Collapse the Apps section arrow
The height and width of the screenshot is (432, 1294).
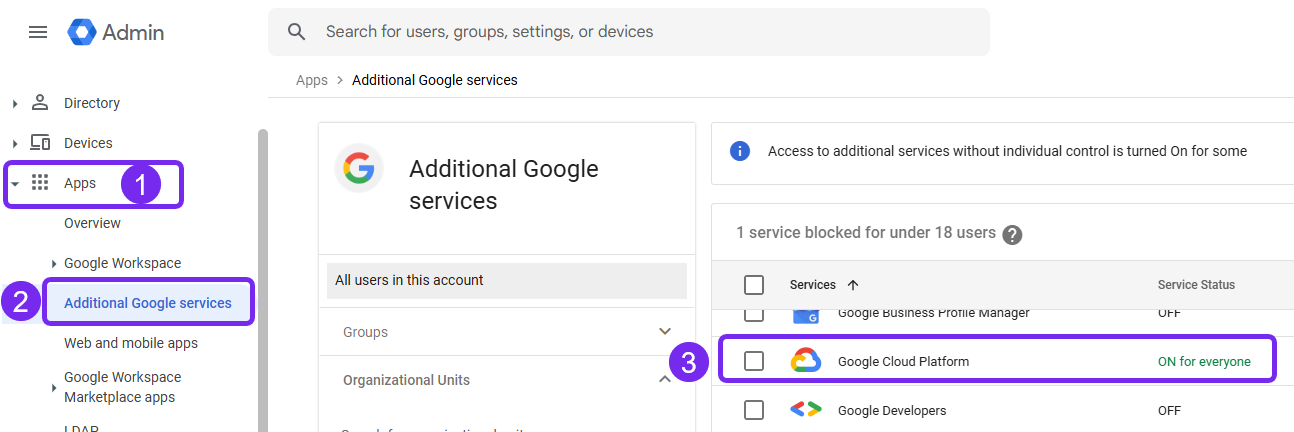coord(15,183)
